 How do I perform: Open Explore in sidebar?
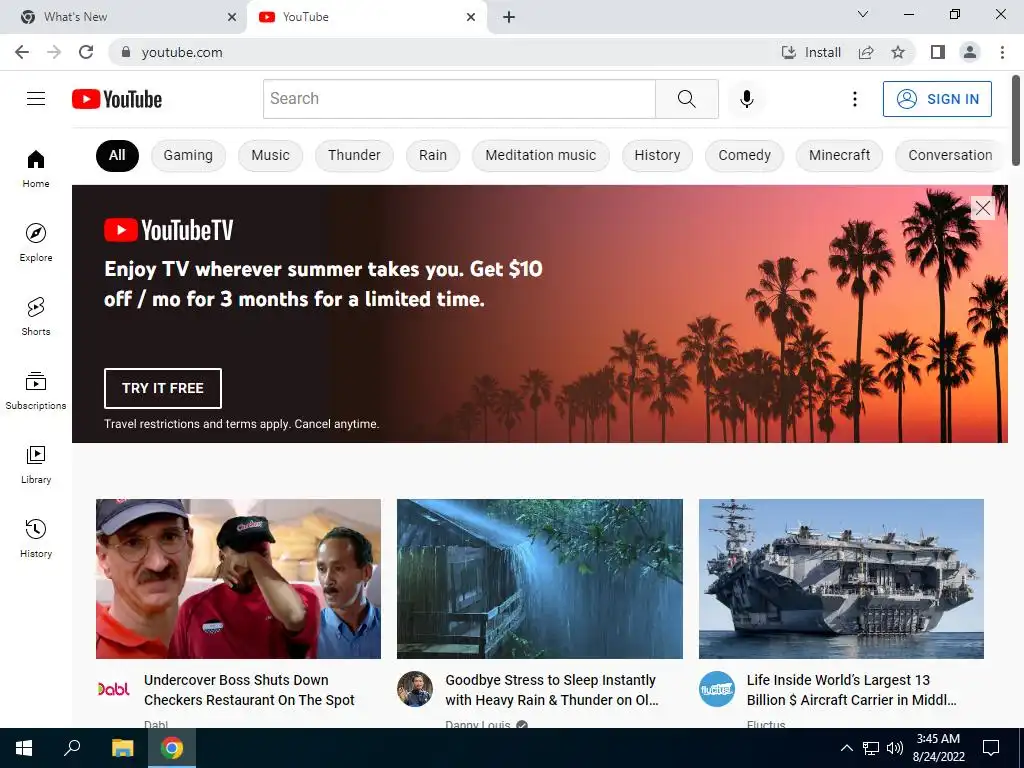click(x=36, y=242)
